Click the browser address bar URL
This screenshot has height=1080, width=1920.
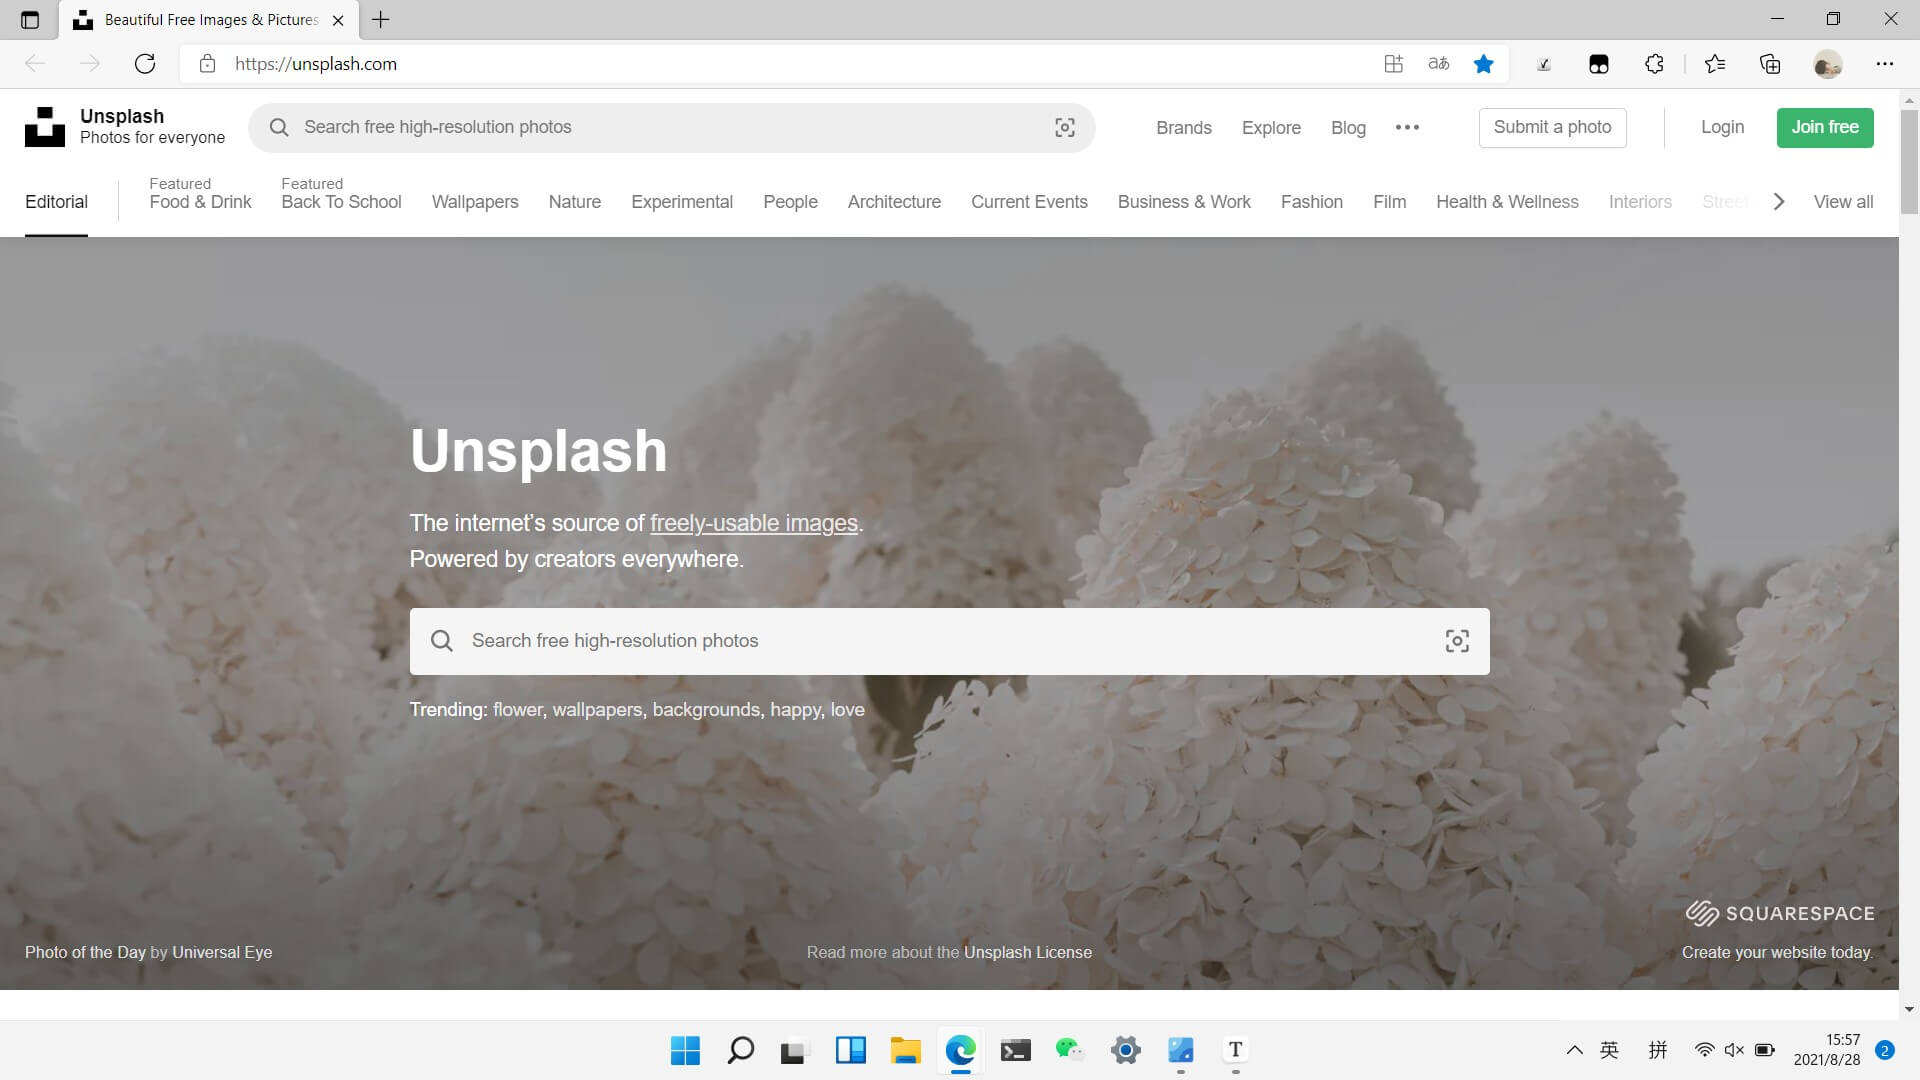(x=316, y=64)
